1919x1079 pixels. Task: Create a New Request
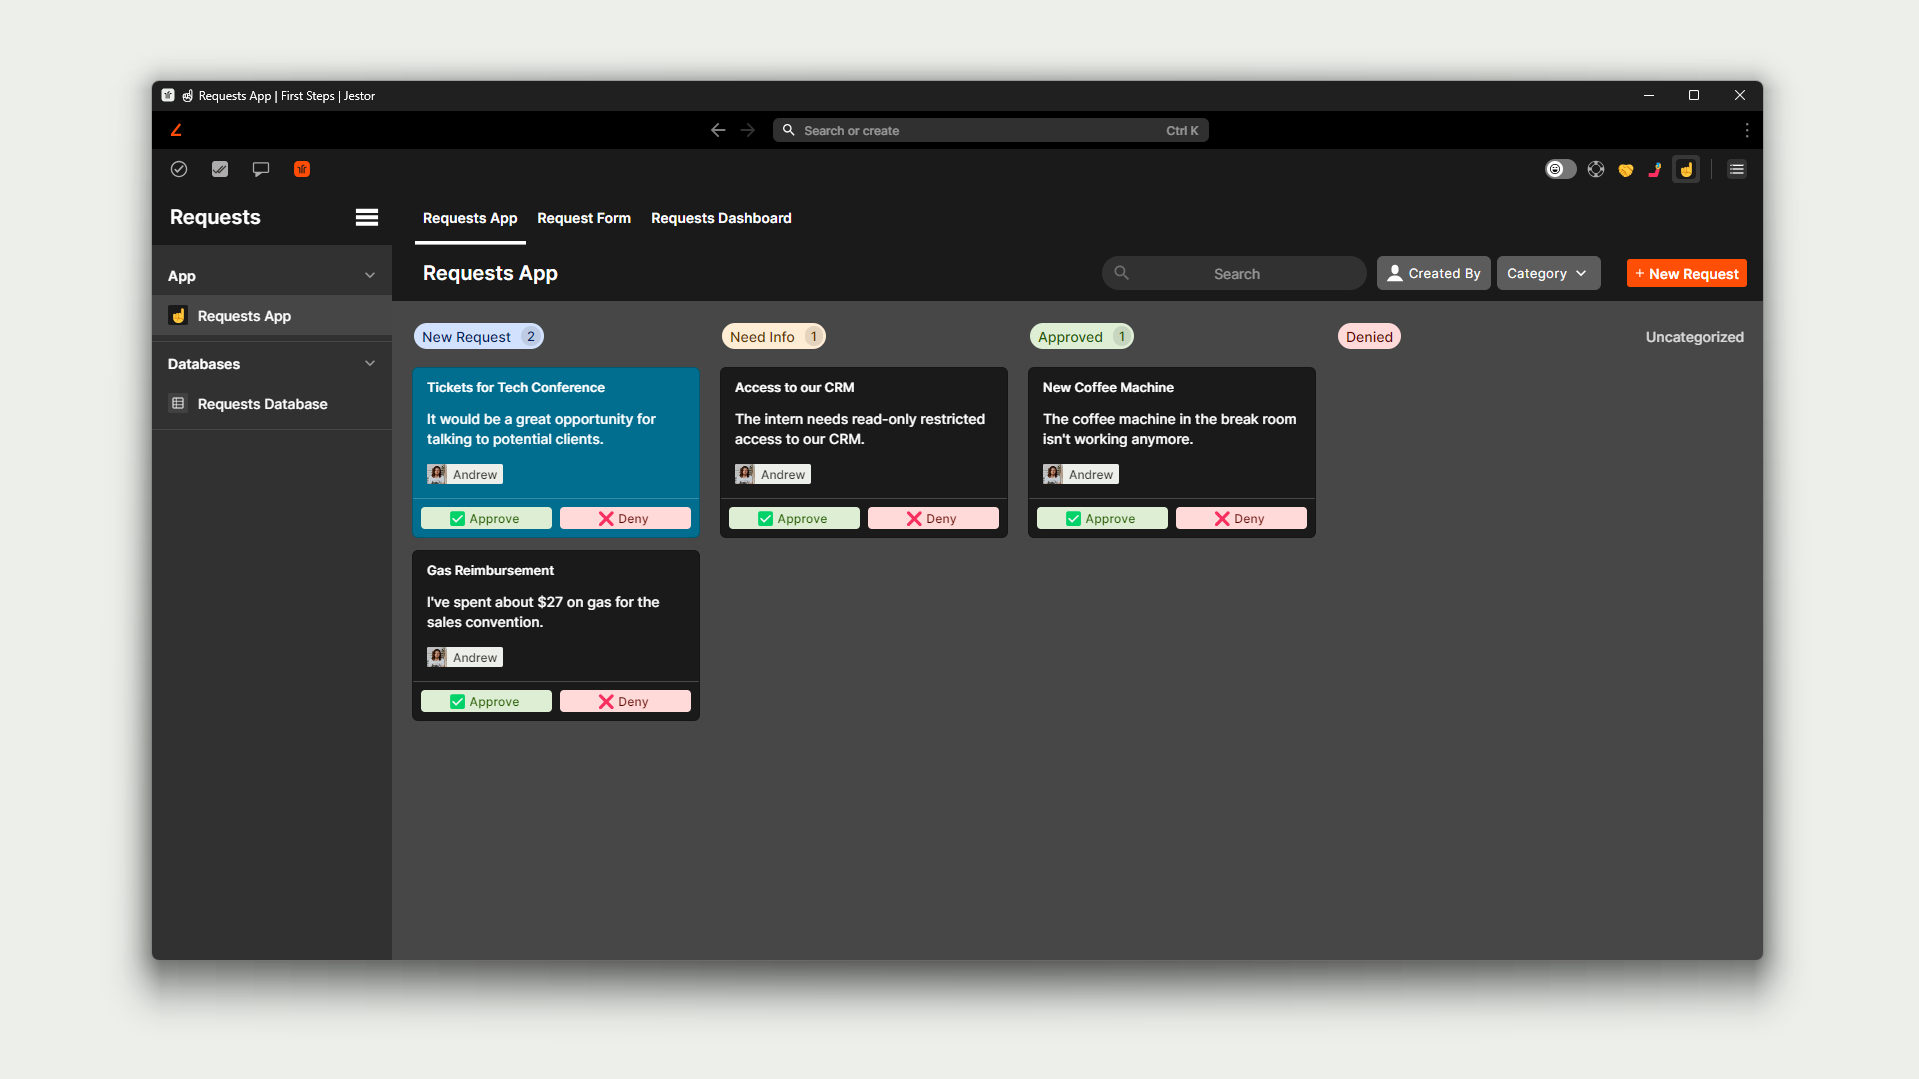1687,273
